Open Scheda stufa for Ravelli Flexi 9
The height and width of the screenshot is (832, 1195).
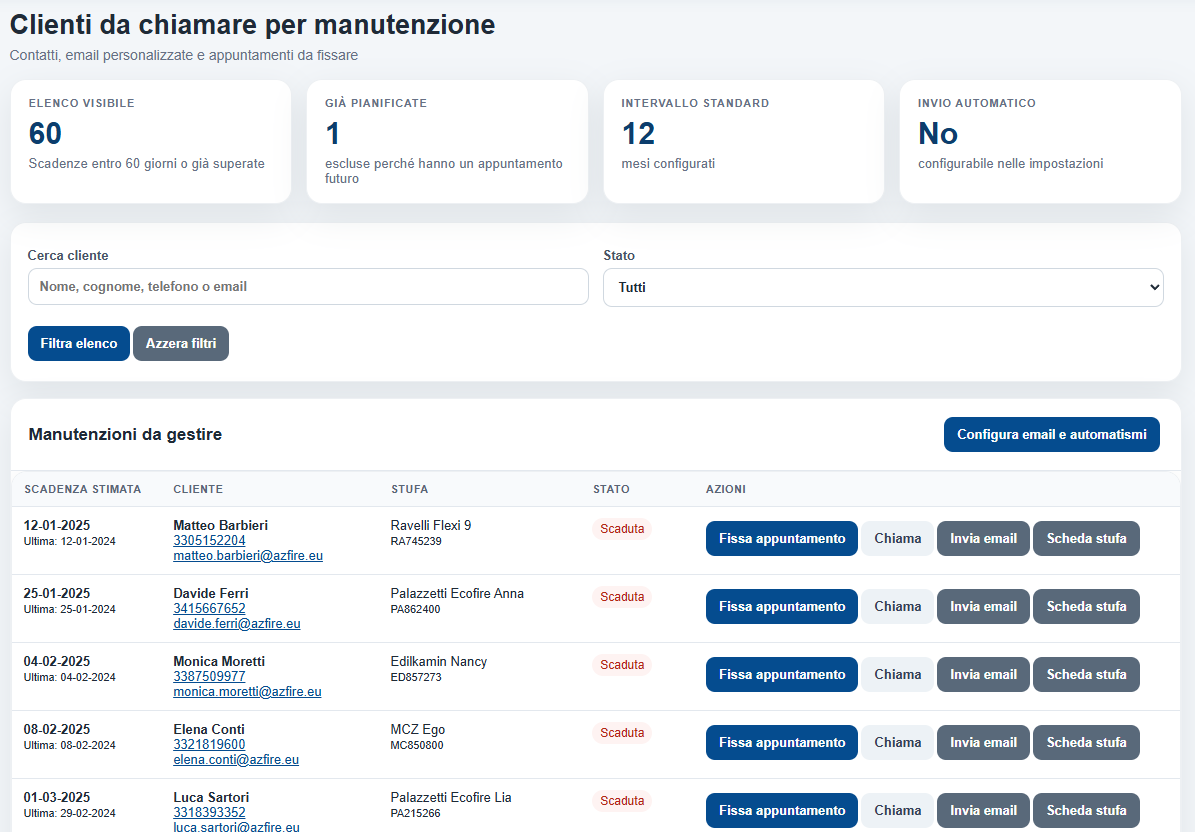(1086, 539)
